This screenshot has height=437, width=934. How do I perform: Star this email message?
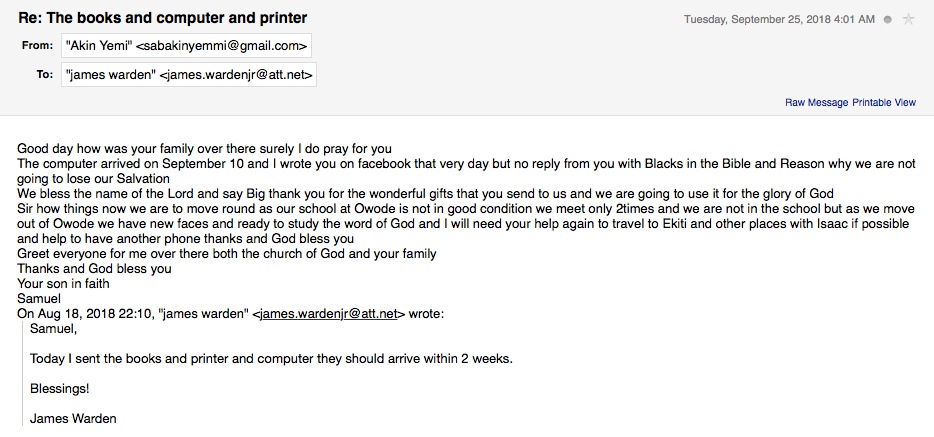point(908,19)
